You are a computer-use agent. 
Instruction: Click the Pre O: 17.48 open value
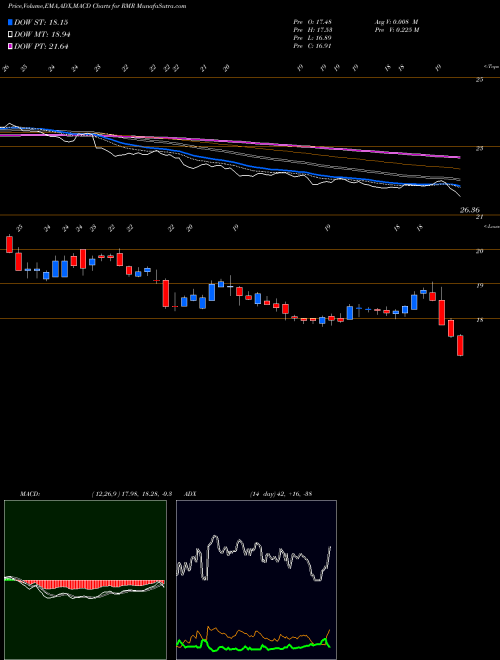pyautogui.click(x=312, y=22)
